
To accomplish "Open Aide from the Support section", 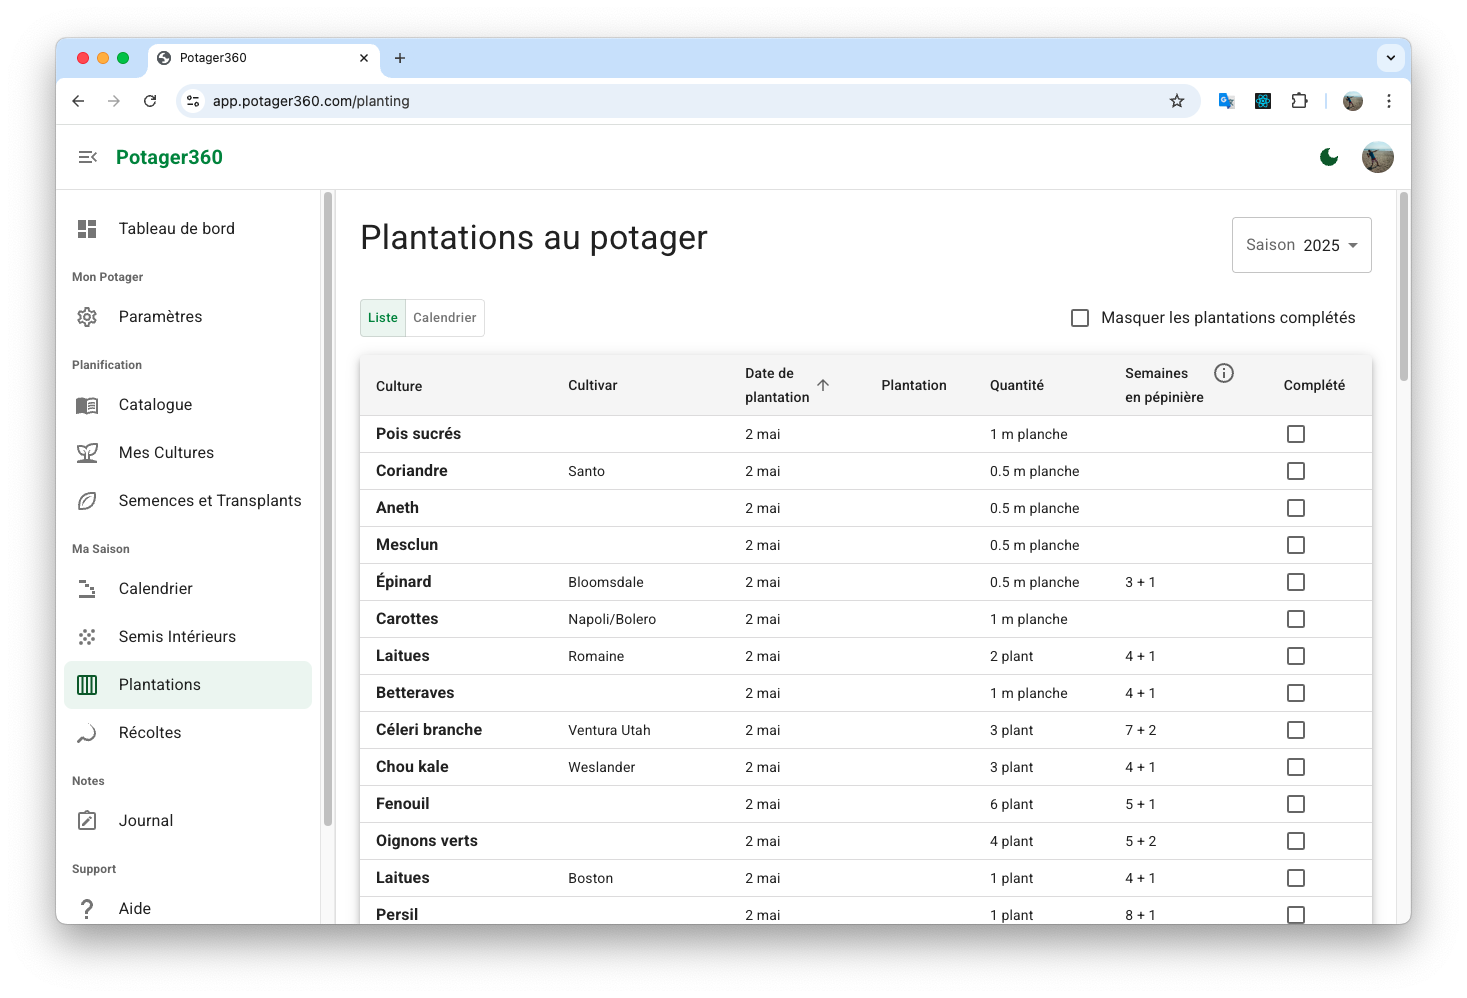I will coord(132,908).
